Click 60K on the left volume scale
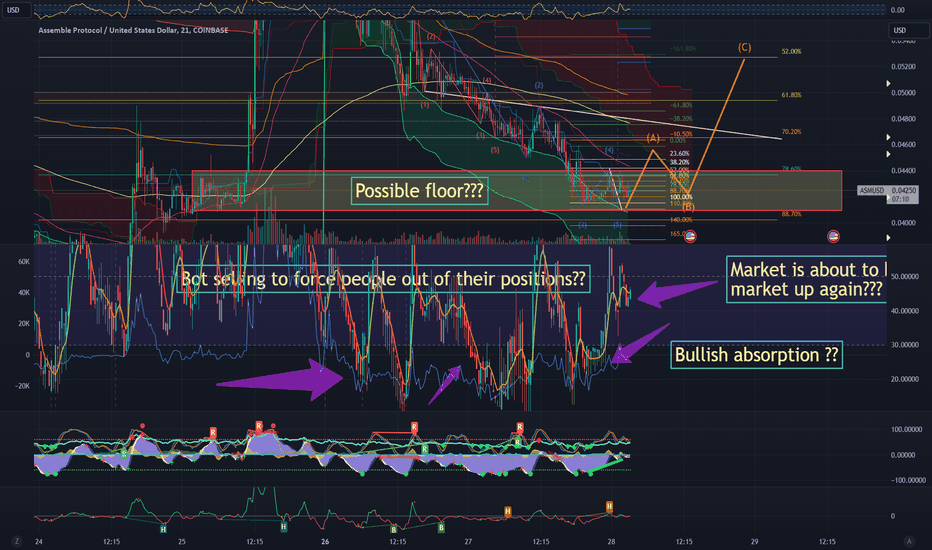The image size is (932, 550). (24, 262)
